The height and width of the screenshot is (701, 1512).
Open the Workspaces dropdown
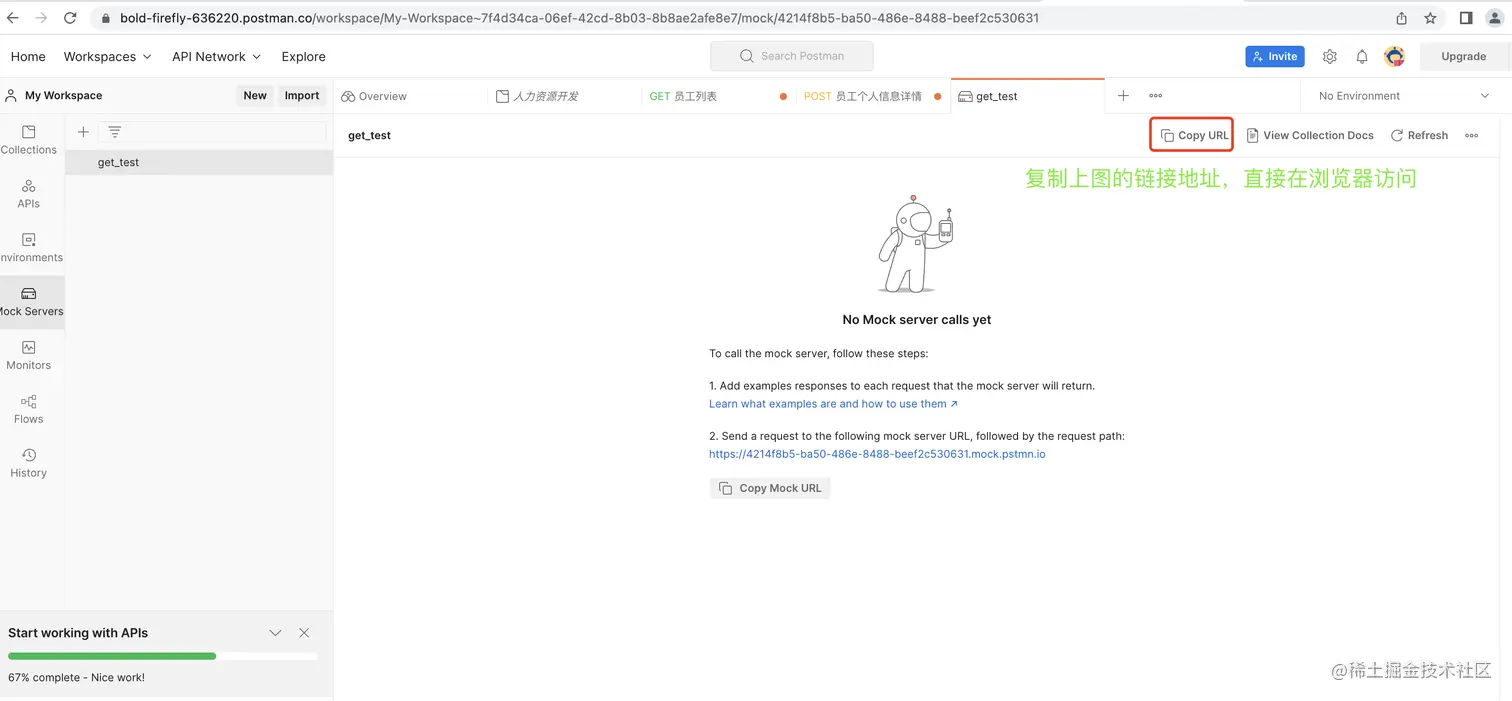(x=107, y=57)
